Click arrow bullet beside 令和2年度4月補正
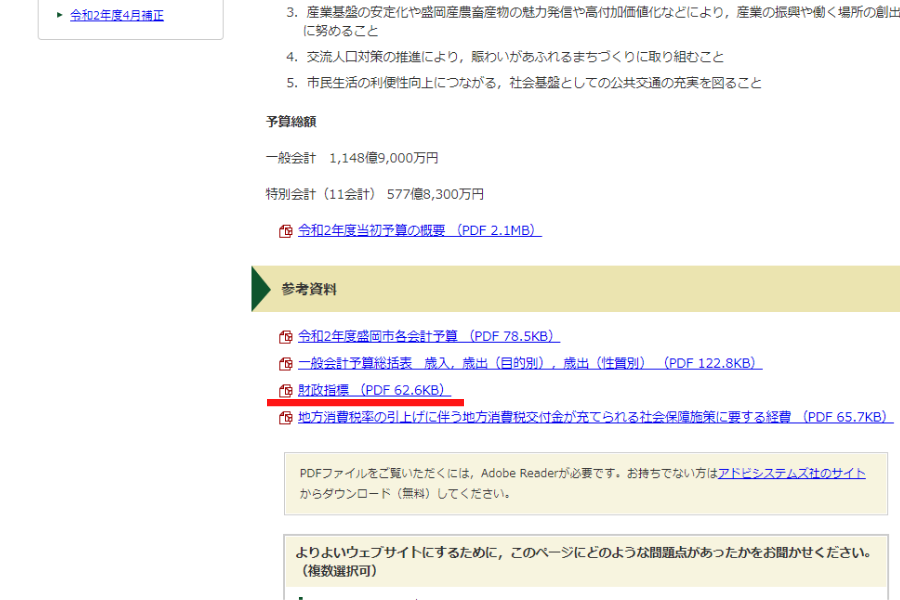900x600 pixels. tap(60, 15)
